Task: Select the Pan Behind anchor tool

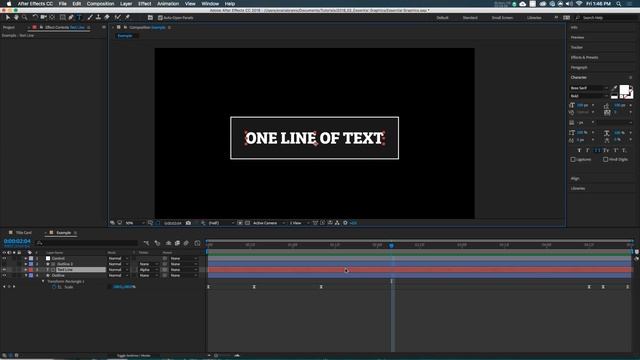Action: coord(52,18)
